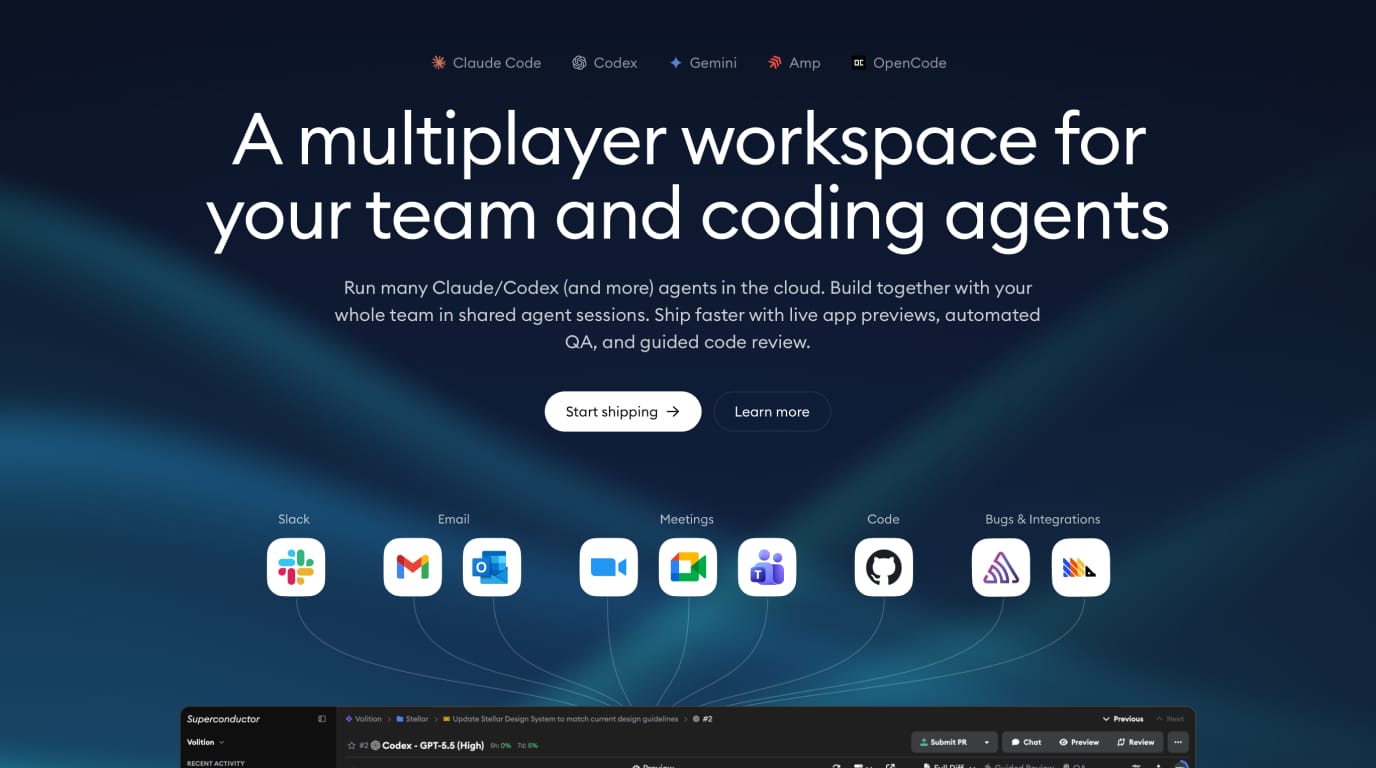Select the striped PostHog icon

[x=1081, y=567]
